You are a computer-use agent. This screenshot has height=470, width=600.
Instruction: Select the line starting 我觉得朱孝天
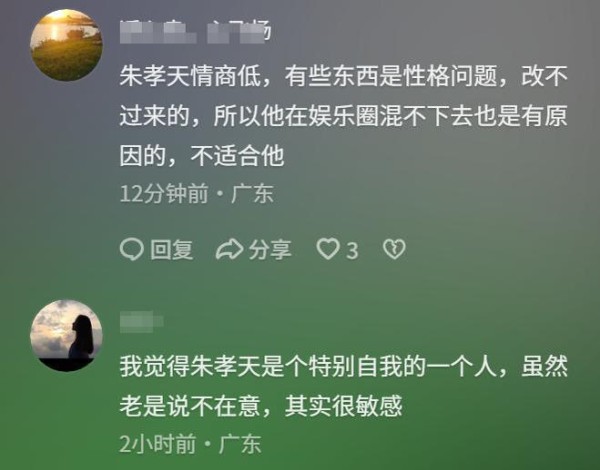(343, 366)
